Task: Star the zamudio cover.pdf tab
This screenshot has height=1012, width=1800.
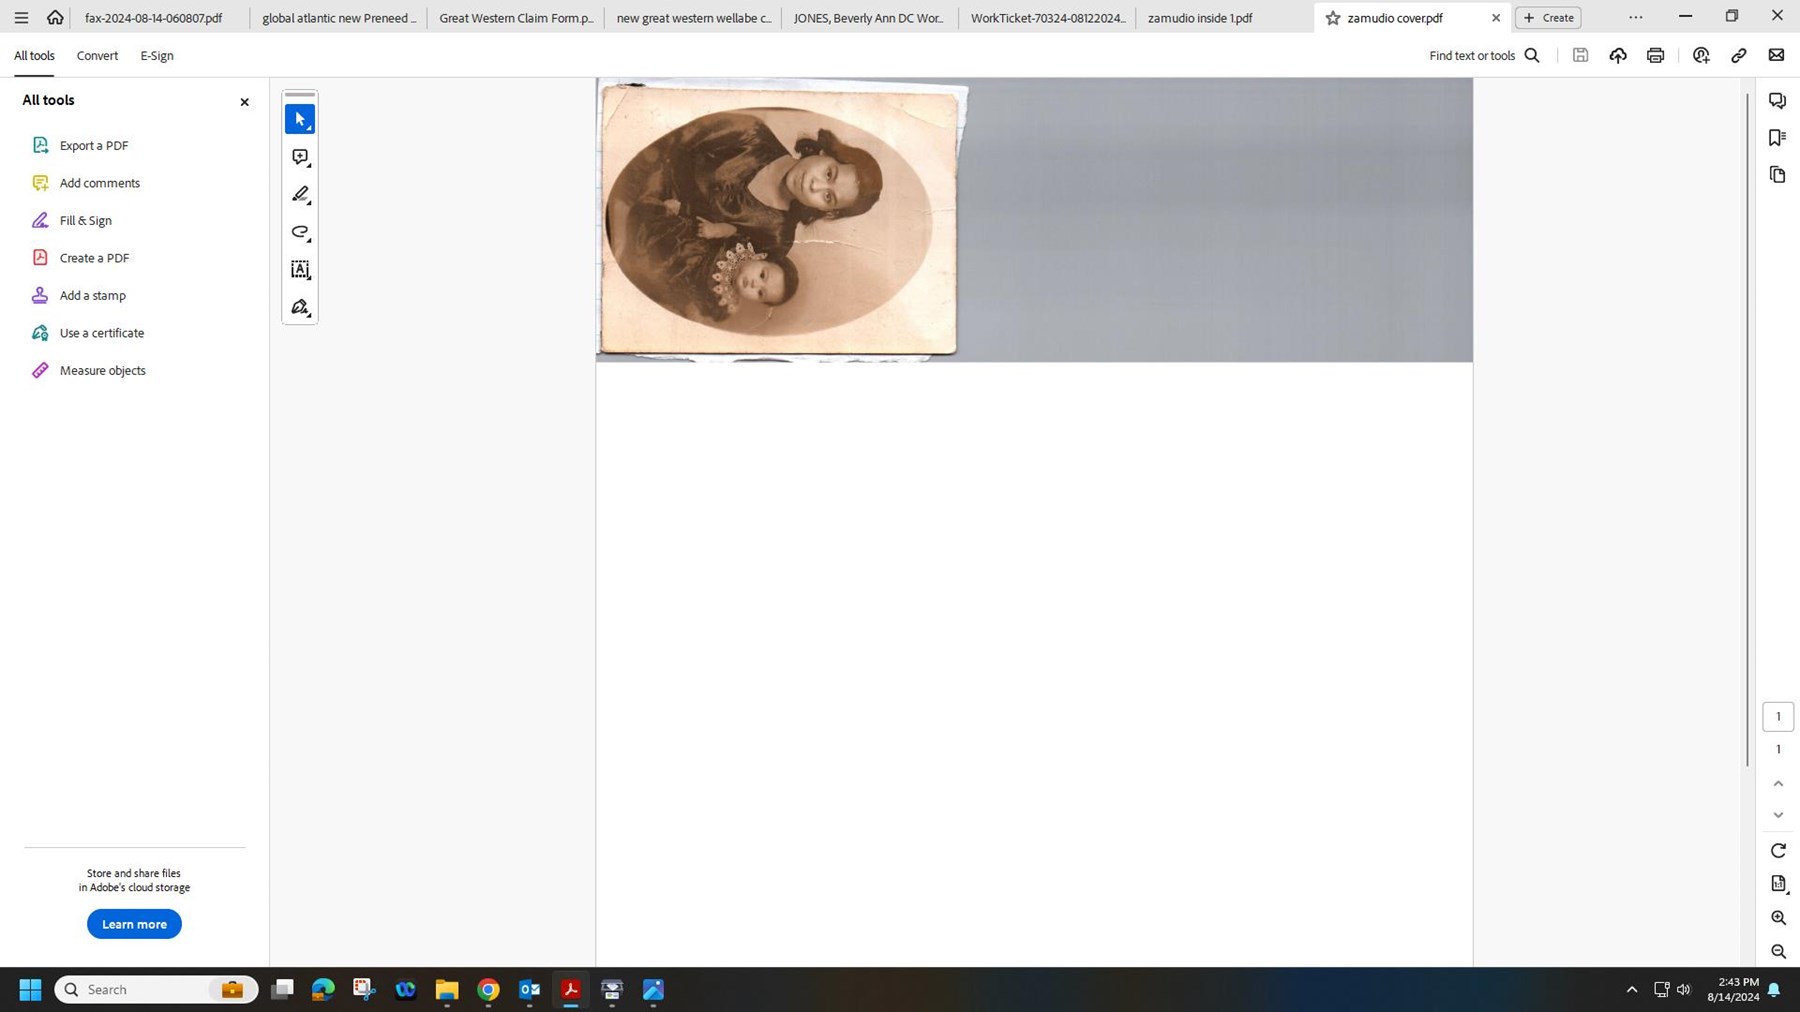Action: [1332, 18]
